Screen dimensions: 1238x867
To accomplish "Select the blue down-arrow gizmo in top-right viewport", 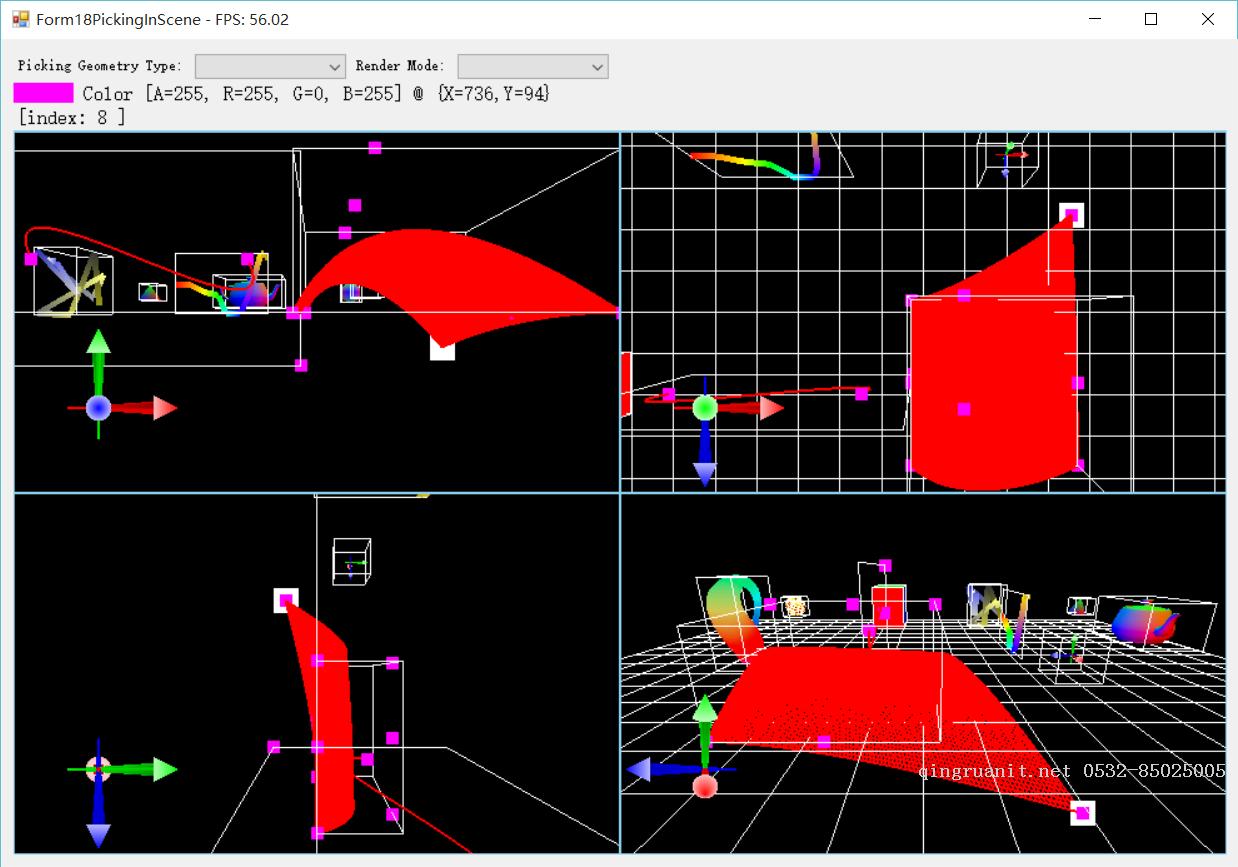I will coord(704,465).
